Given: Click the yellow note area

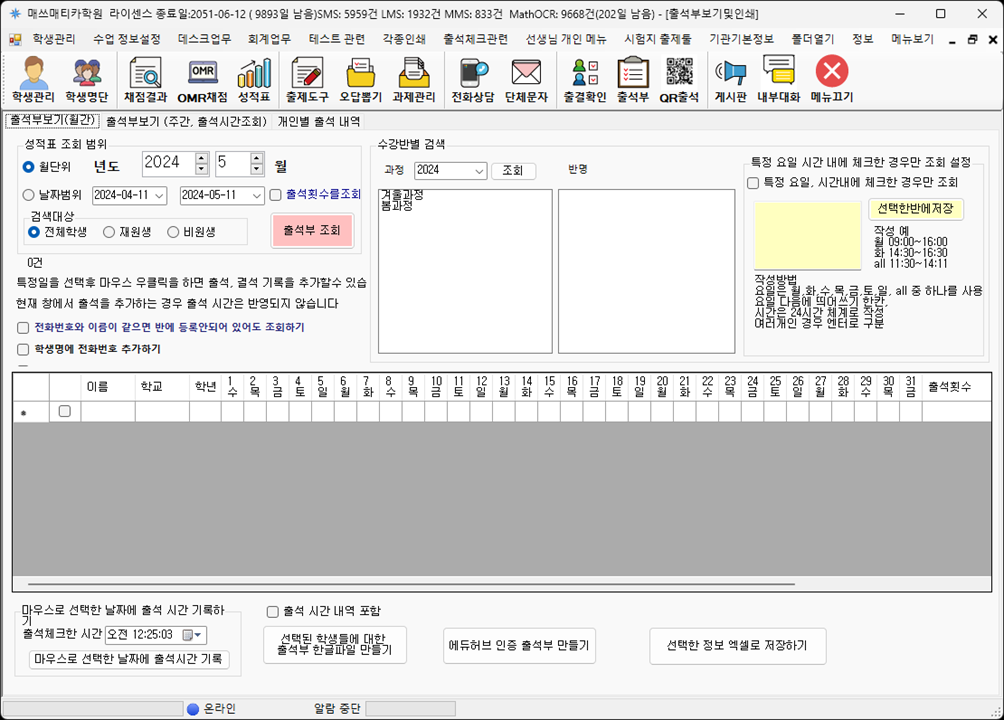Looking at the screenshot, I should tap(807, 235).
